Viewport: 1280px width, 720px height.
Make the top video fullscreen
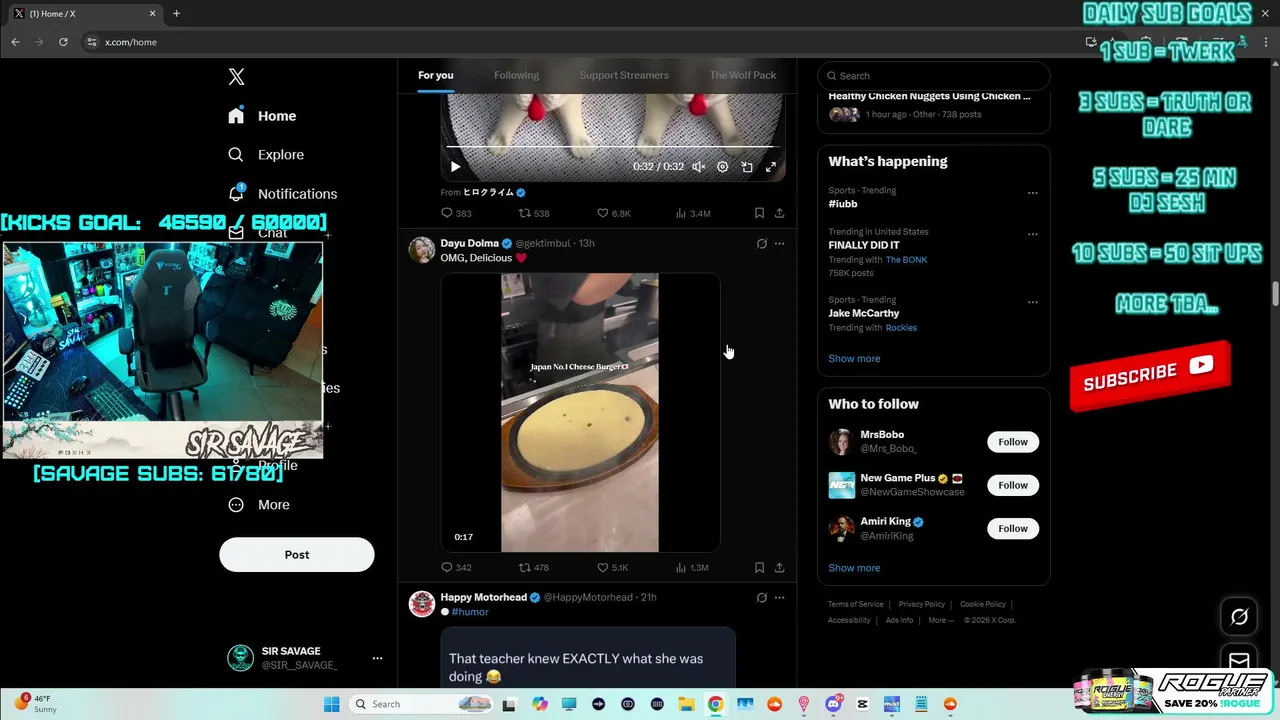click(771, 167)
